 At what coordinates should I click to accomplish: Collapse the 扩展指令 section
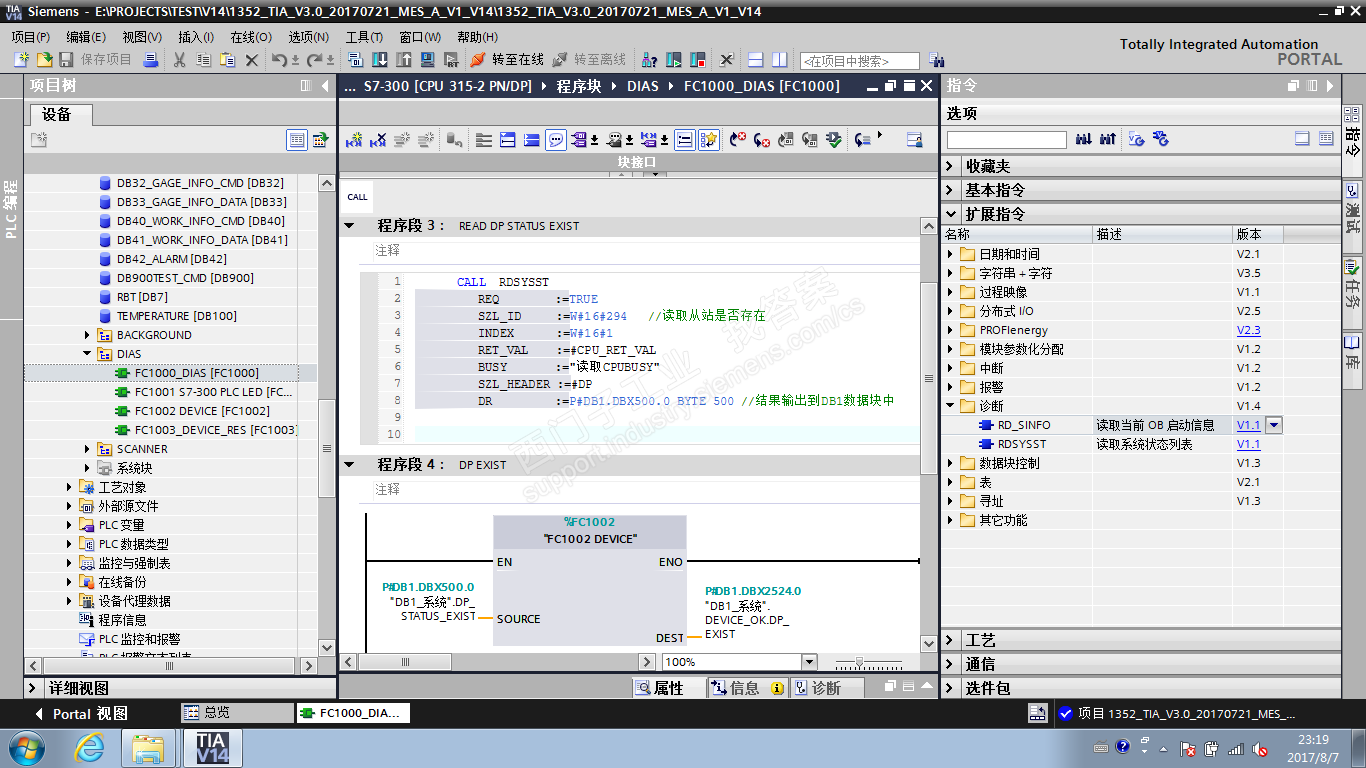pos(950,214)
